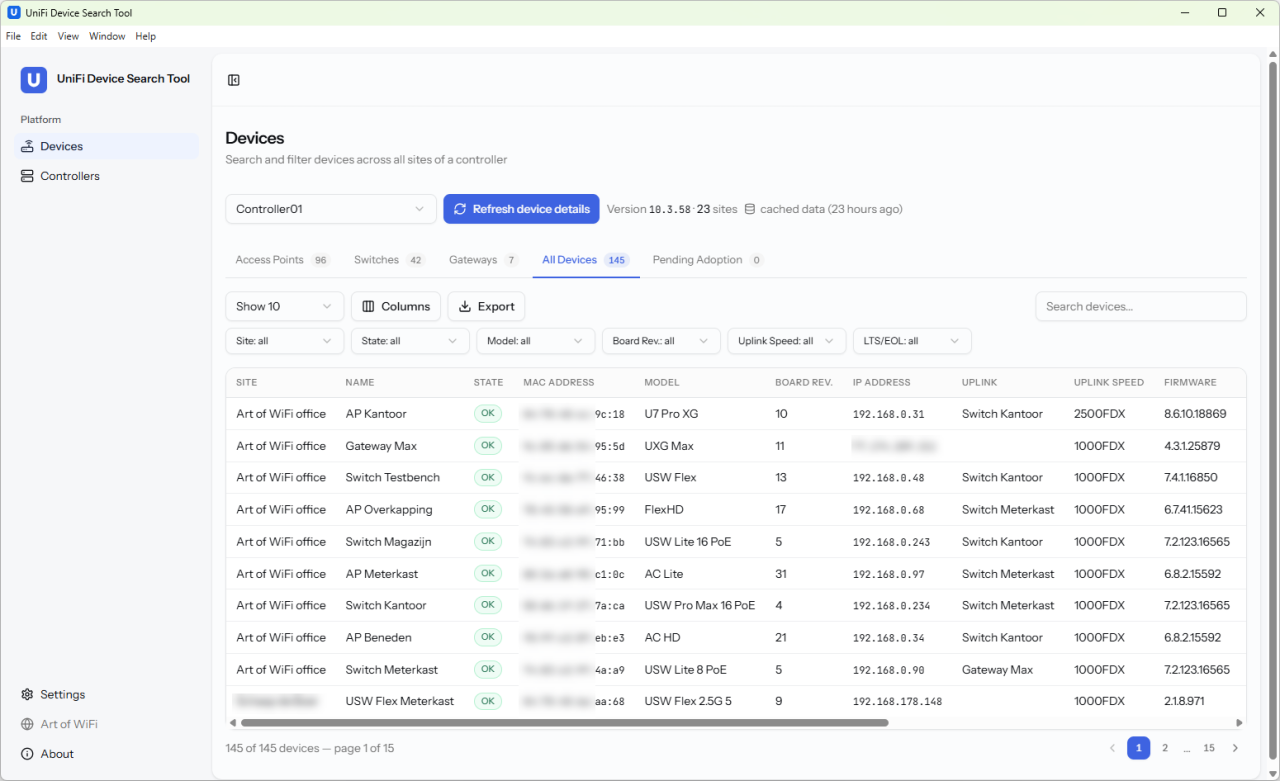The height and width of the screenshot is (781, 1280).
Task: Open the LTS/EOL: all filter
Action: pyautogui.click(x=912, y=341)
